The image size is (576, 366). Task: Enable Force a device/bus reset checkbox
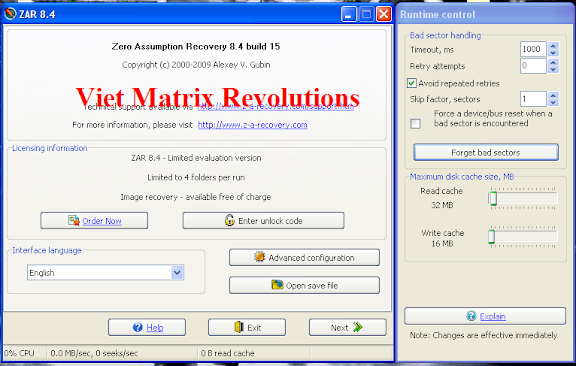point(415,123)
